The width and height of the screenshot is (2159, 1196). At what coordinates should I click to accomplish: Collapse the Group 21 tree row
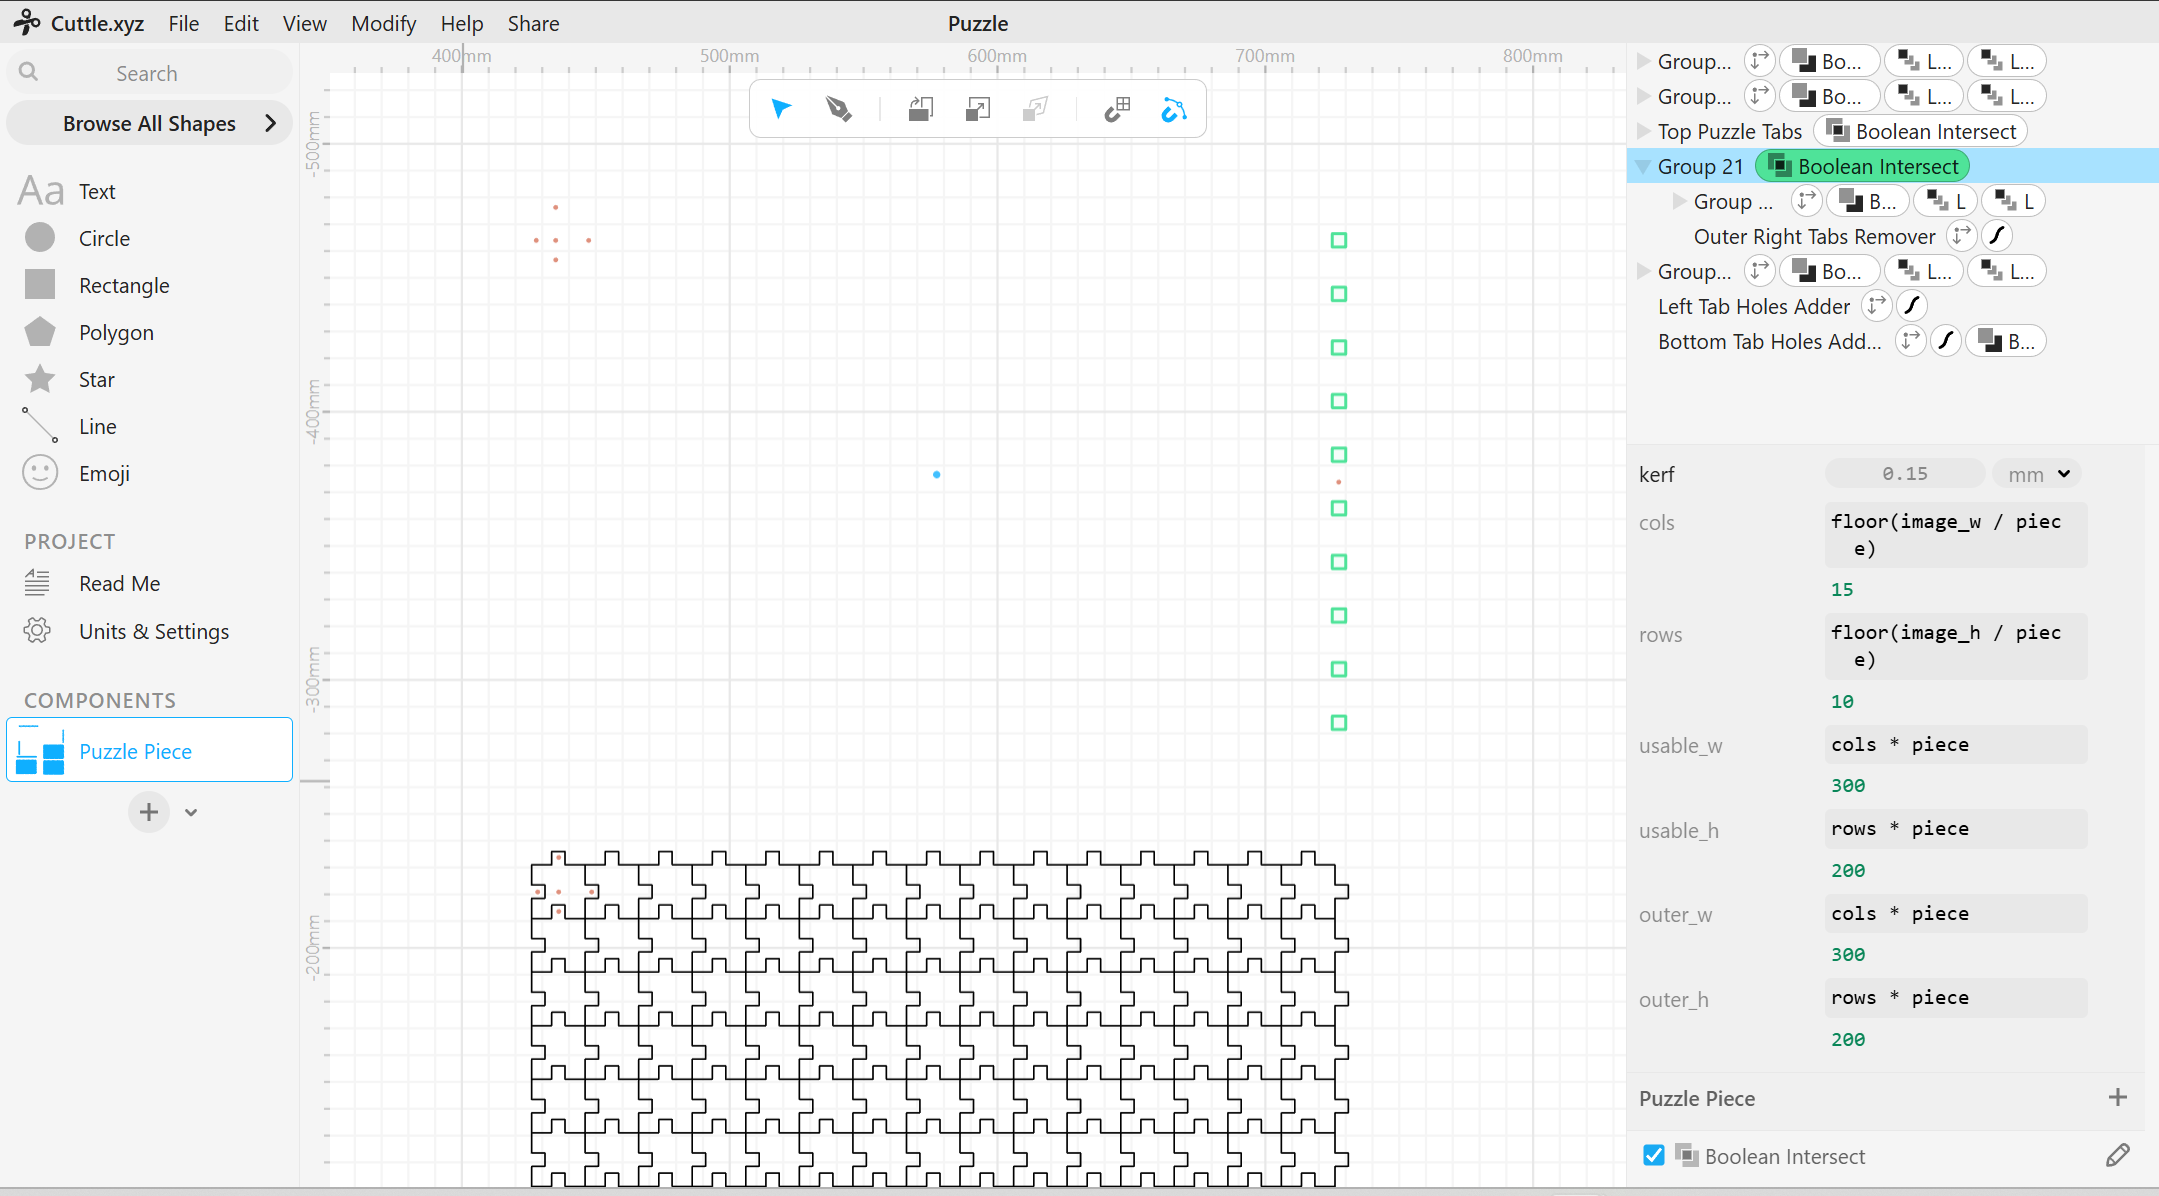pos(1643,167)
